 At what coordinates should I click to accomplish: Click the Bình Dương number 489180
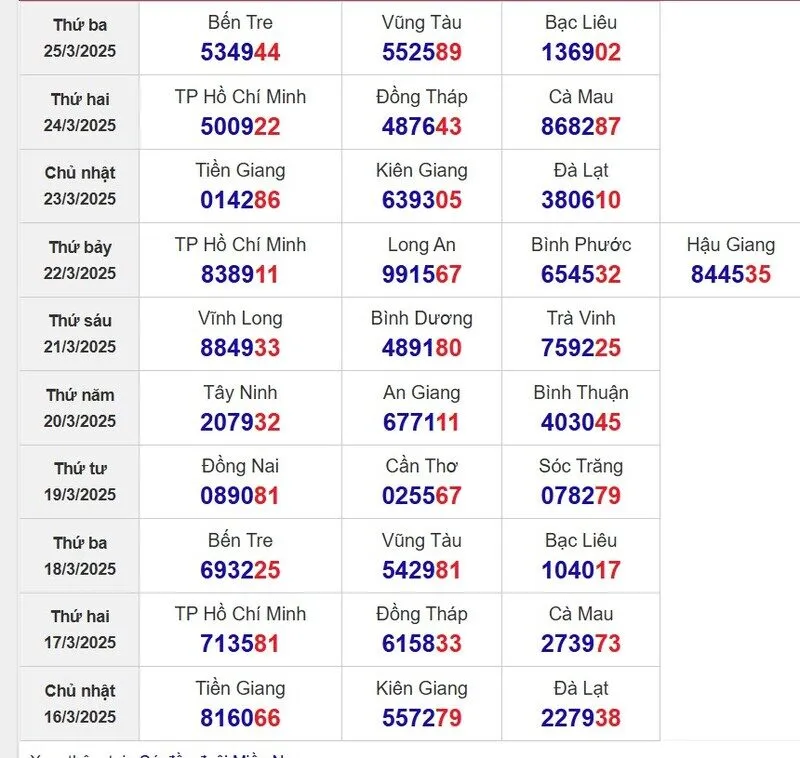click(421, 348)
